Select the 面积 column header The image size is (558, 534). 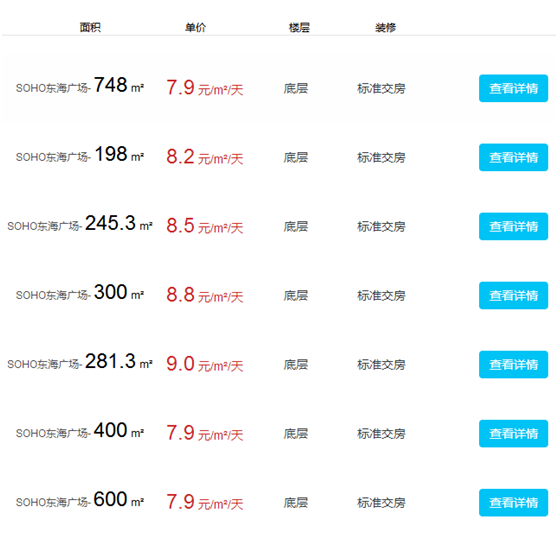pos(90,27)
